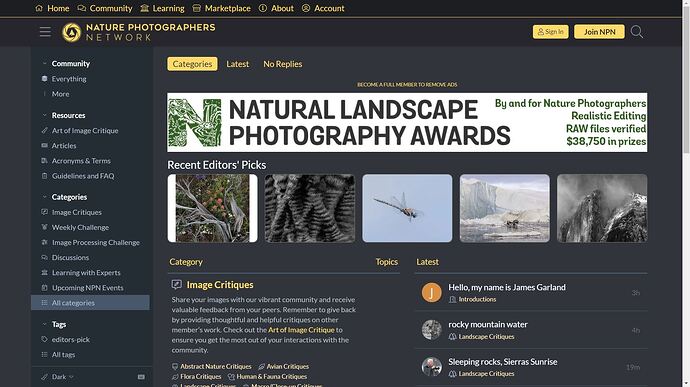
Task: Select All categories in the sidebar
Action: click(90, 302)
